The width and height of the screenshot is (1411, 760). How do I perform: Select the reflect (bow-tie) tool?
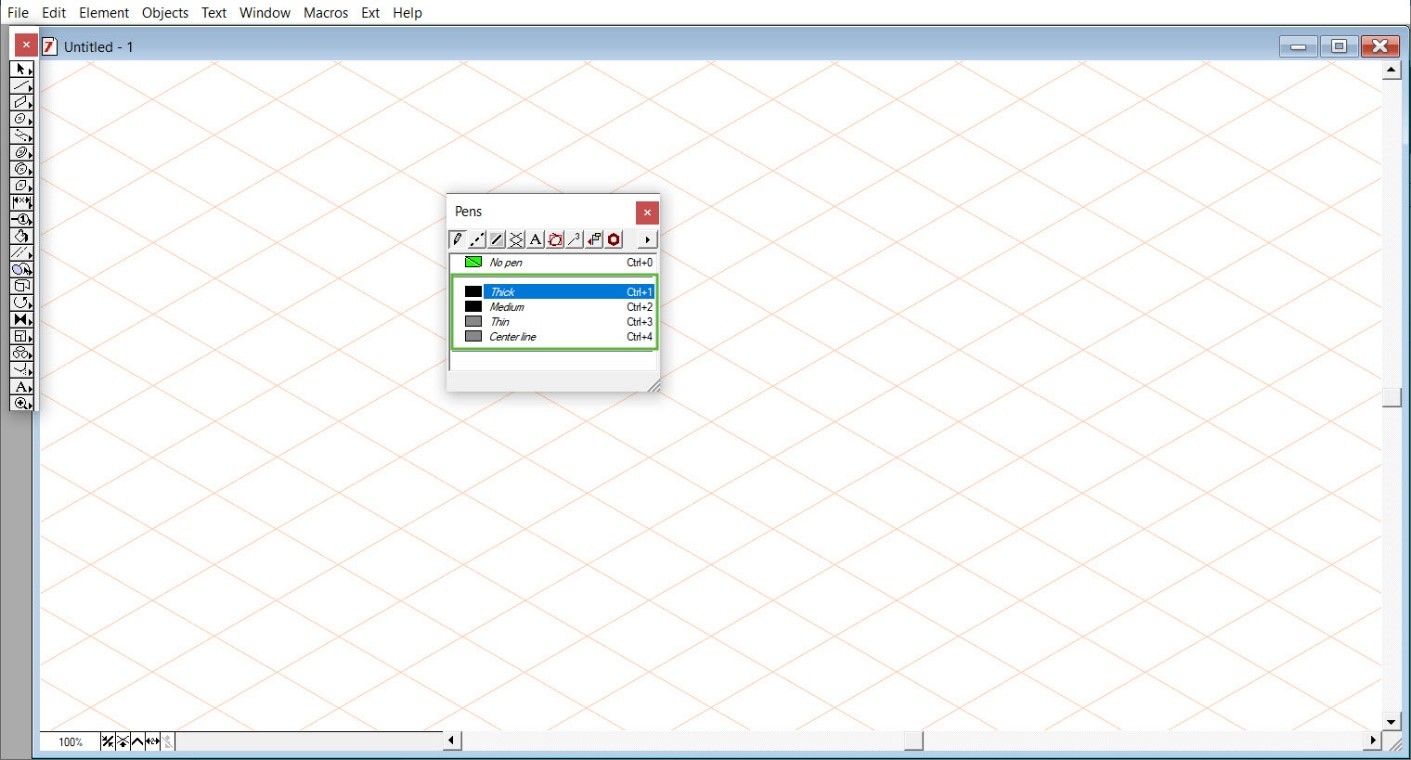point(22,320)
